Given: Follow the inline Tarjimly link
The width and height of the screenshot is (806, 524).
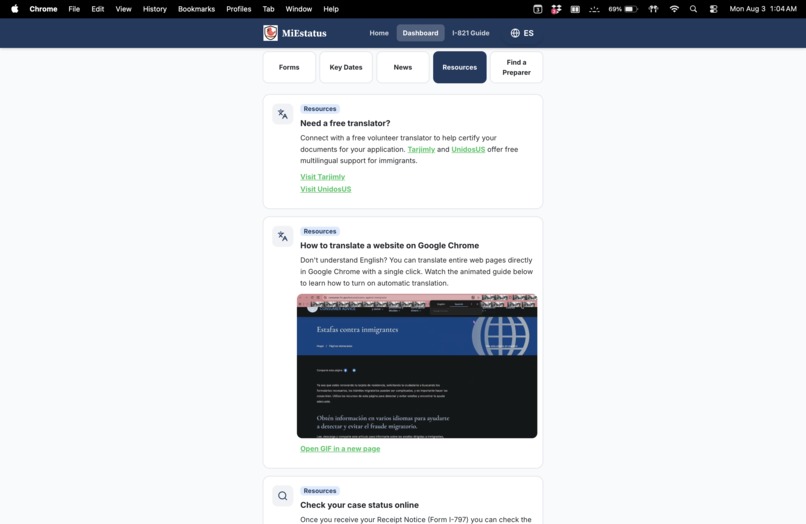Looking at the screenshot, I should coord(421,149).
